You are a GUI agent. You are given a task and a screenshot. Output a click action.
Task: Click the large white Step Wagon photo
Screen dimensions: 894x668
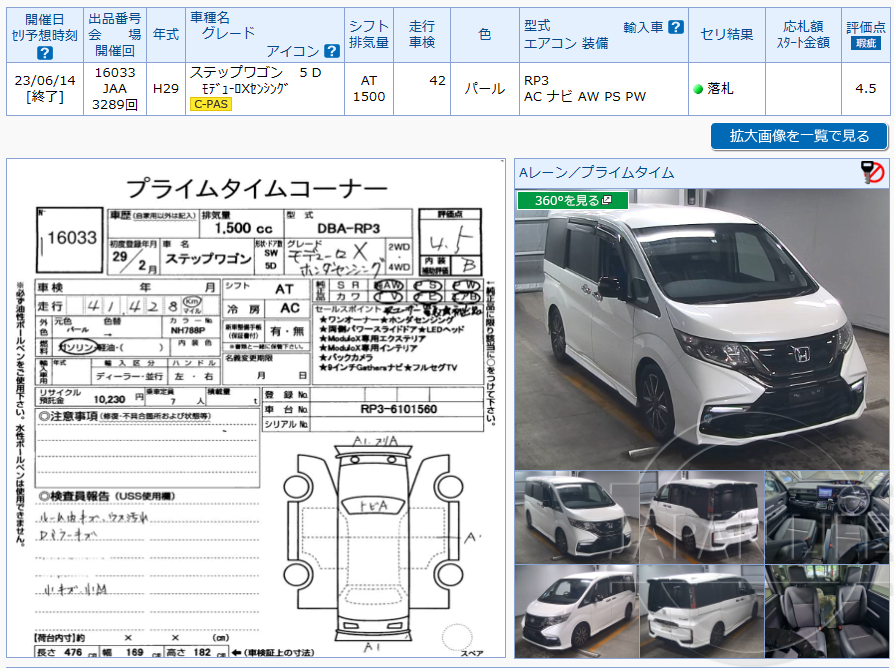click(x=700, y=330)
